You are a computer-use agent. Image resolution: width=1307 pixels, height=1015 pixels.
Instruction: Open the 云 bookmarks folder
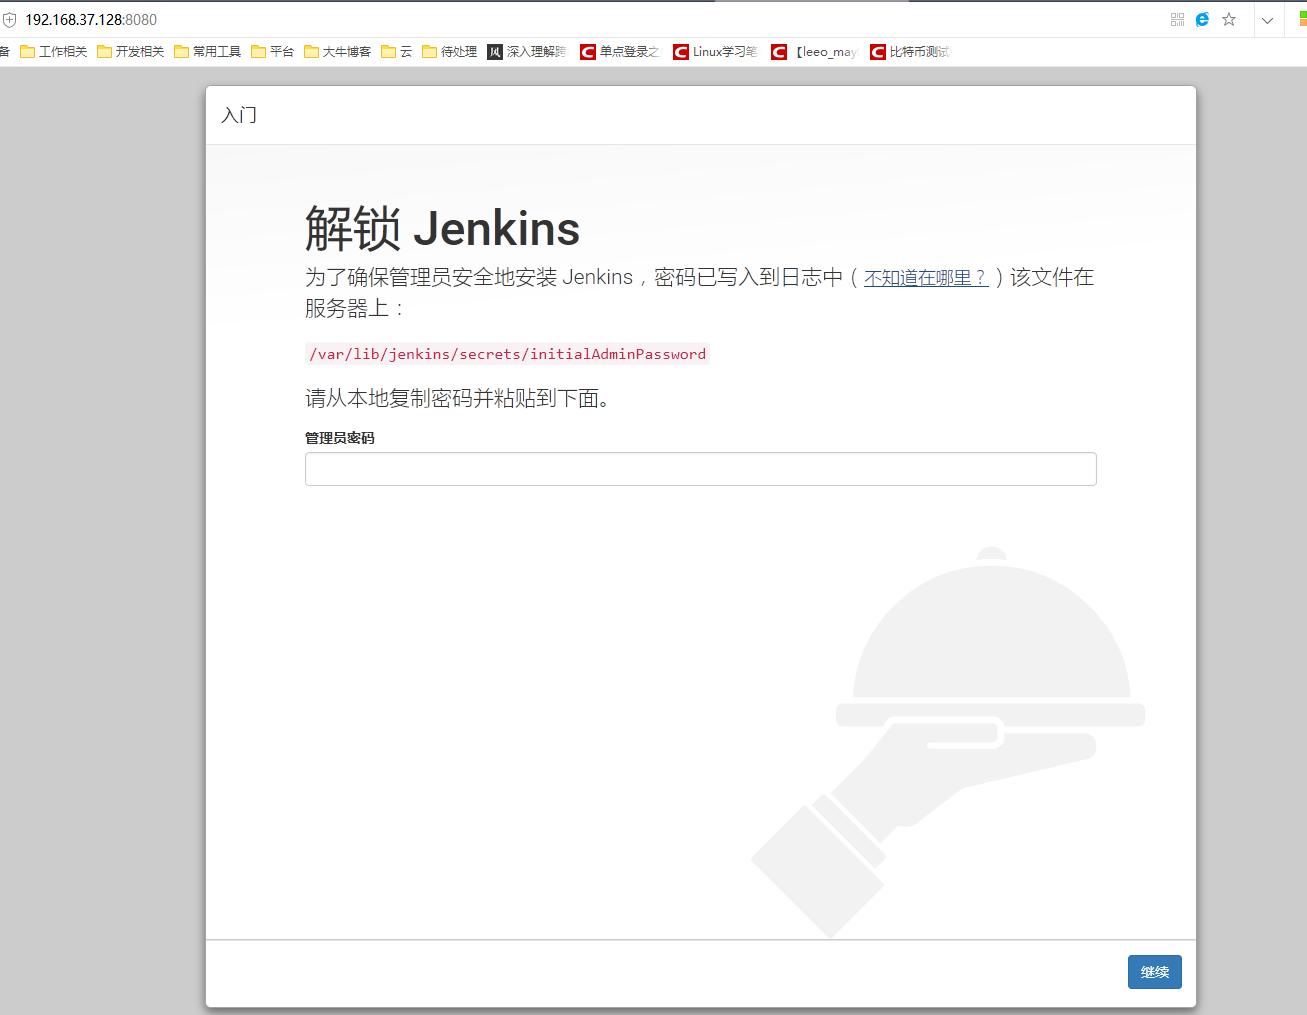[397, 52]
